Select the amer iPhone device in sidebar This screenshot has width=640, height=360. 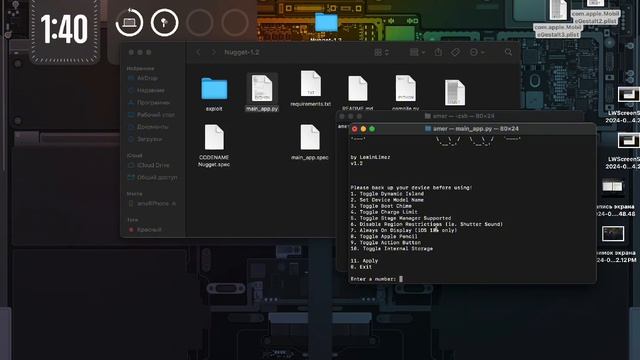pyautogui.click(x=156, y=203)
